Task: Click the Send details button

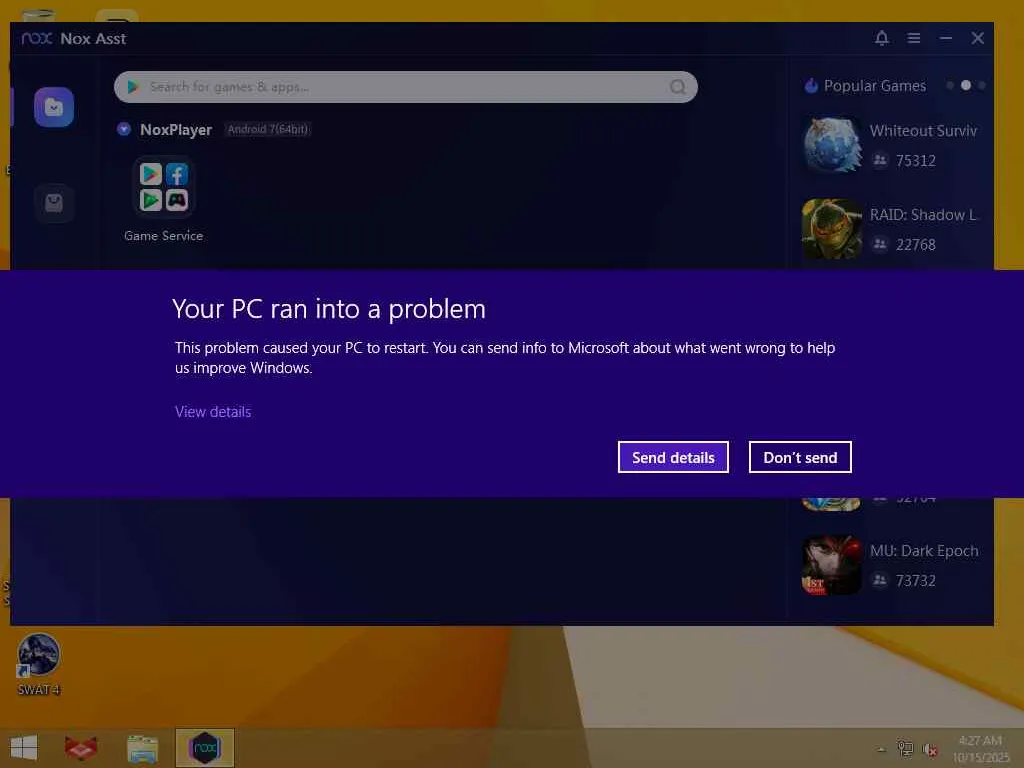Action: tap(673, 457)
